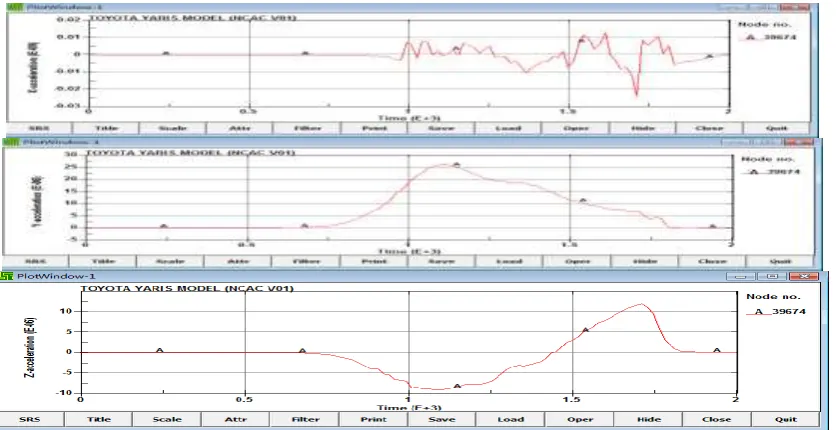Viewport: 837px width, 430px height.
Task: Click Load in the Z-acceleration PlotWindow-1
Action: coord(511,419)
